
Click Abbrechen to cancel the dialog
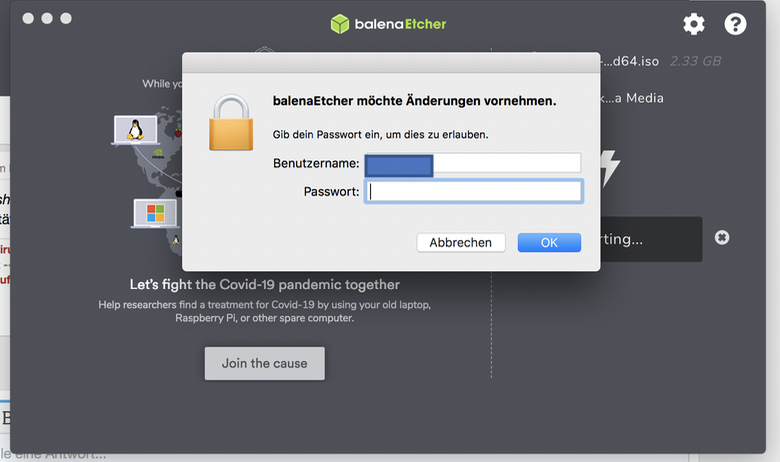tap(461, 243)
